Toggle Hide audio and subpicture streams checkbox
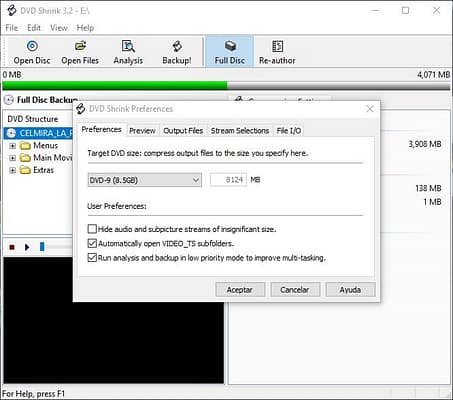Viewport: 453px width, 400px height. [92, 229]
